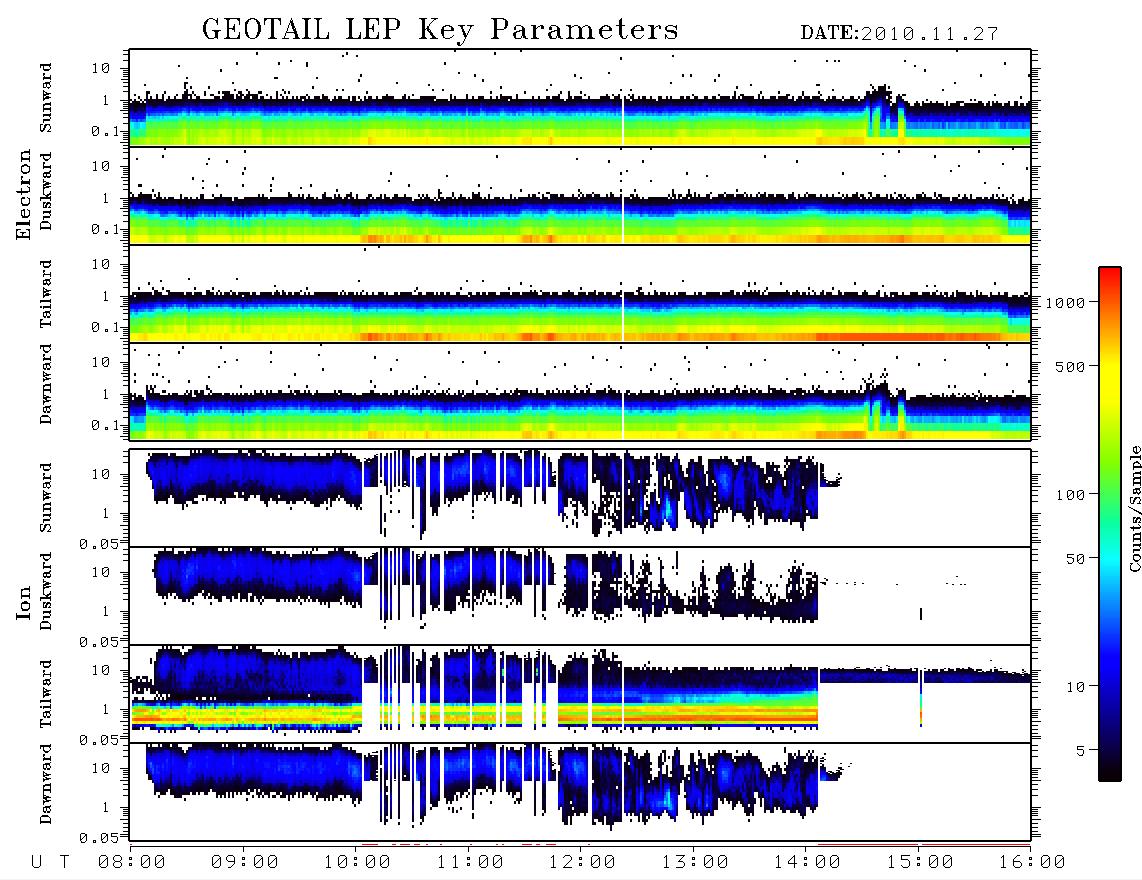Click the "Counts/Sample" color bar label
Image resolution: width=1142 pixels, height=880 pixels.
coord(1134,508)
